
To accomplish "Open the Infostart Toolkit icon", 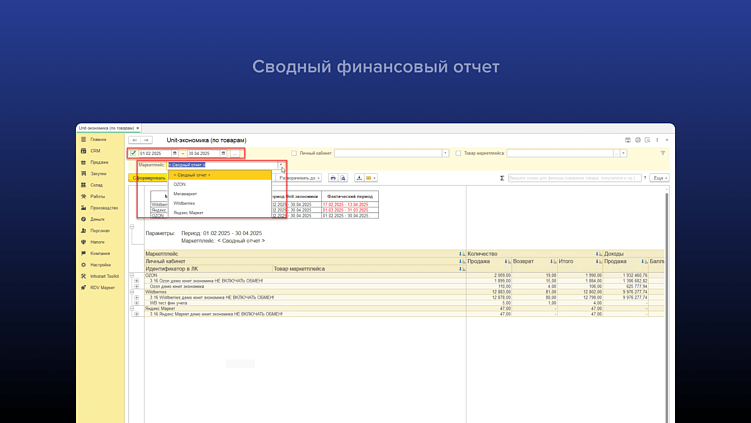I will click(x=83, y=276).
